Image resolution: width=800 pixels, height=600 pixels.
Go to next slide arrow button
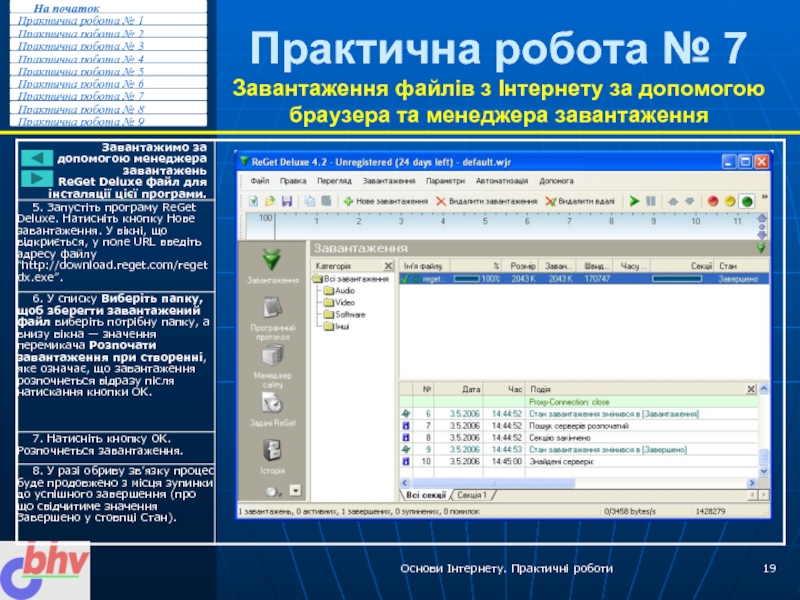click(x=37, y=179)
